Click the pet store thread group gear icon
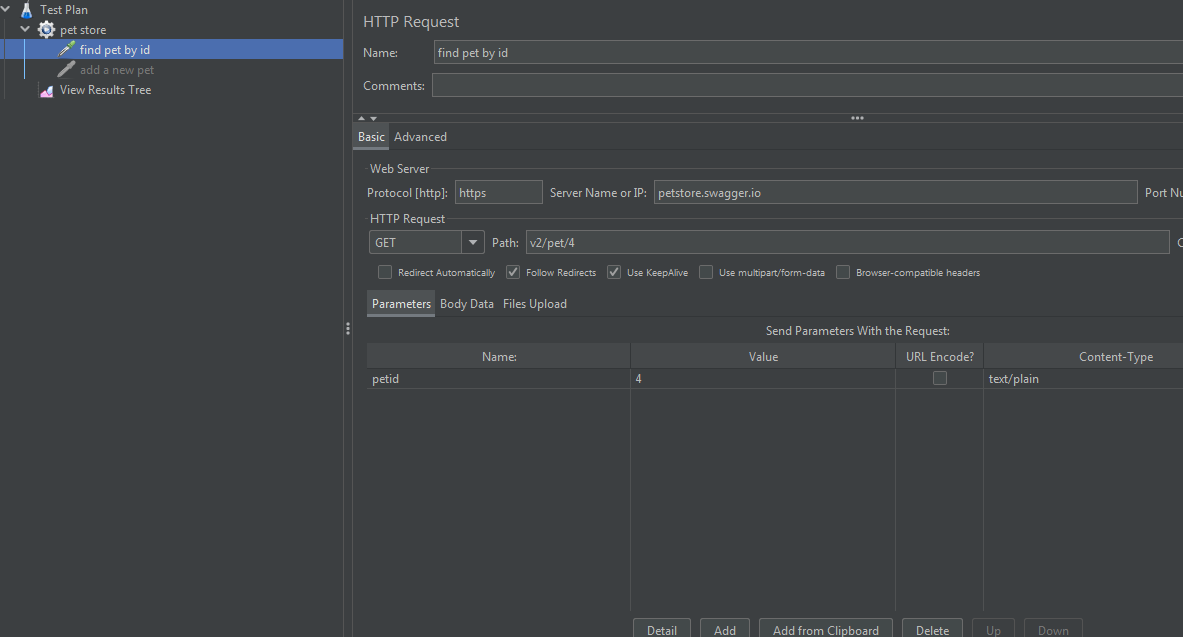 click(47, 29)
